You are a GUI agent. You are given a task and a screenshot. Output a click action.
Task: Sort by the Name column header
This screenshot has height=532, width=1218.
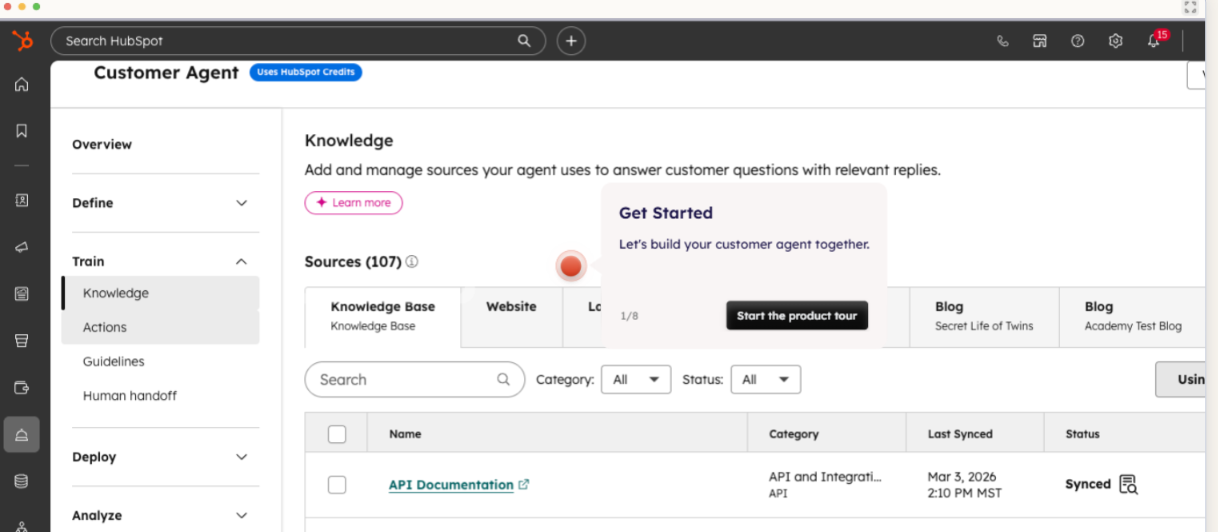click(405, 434)
